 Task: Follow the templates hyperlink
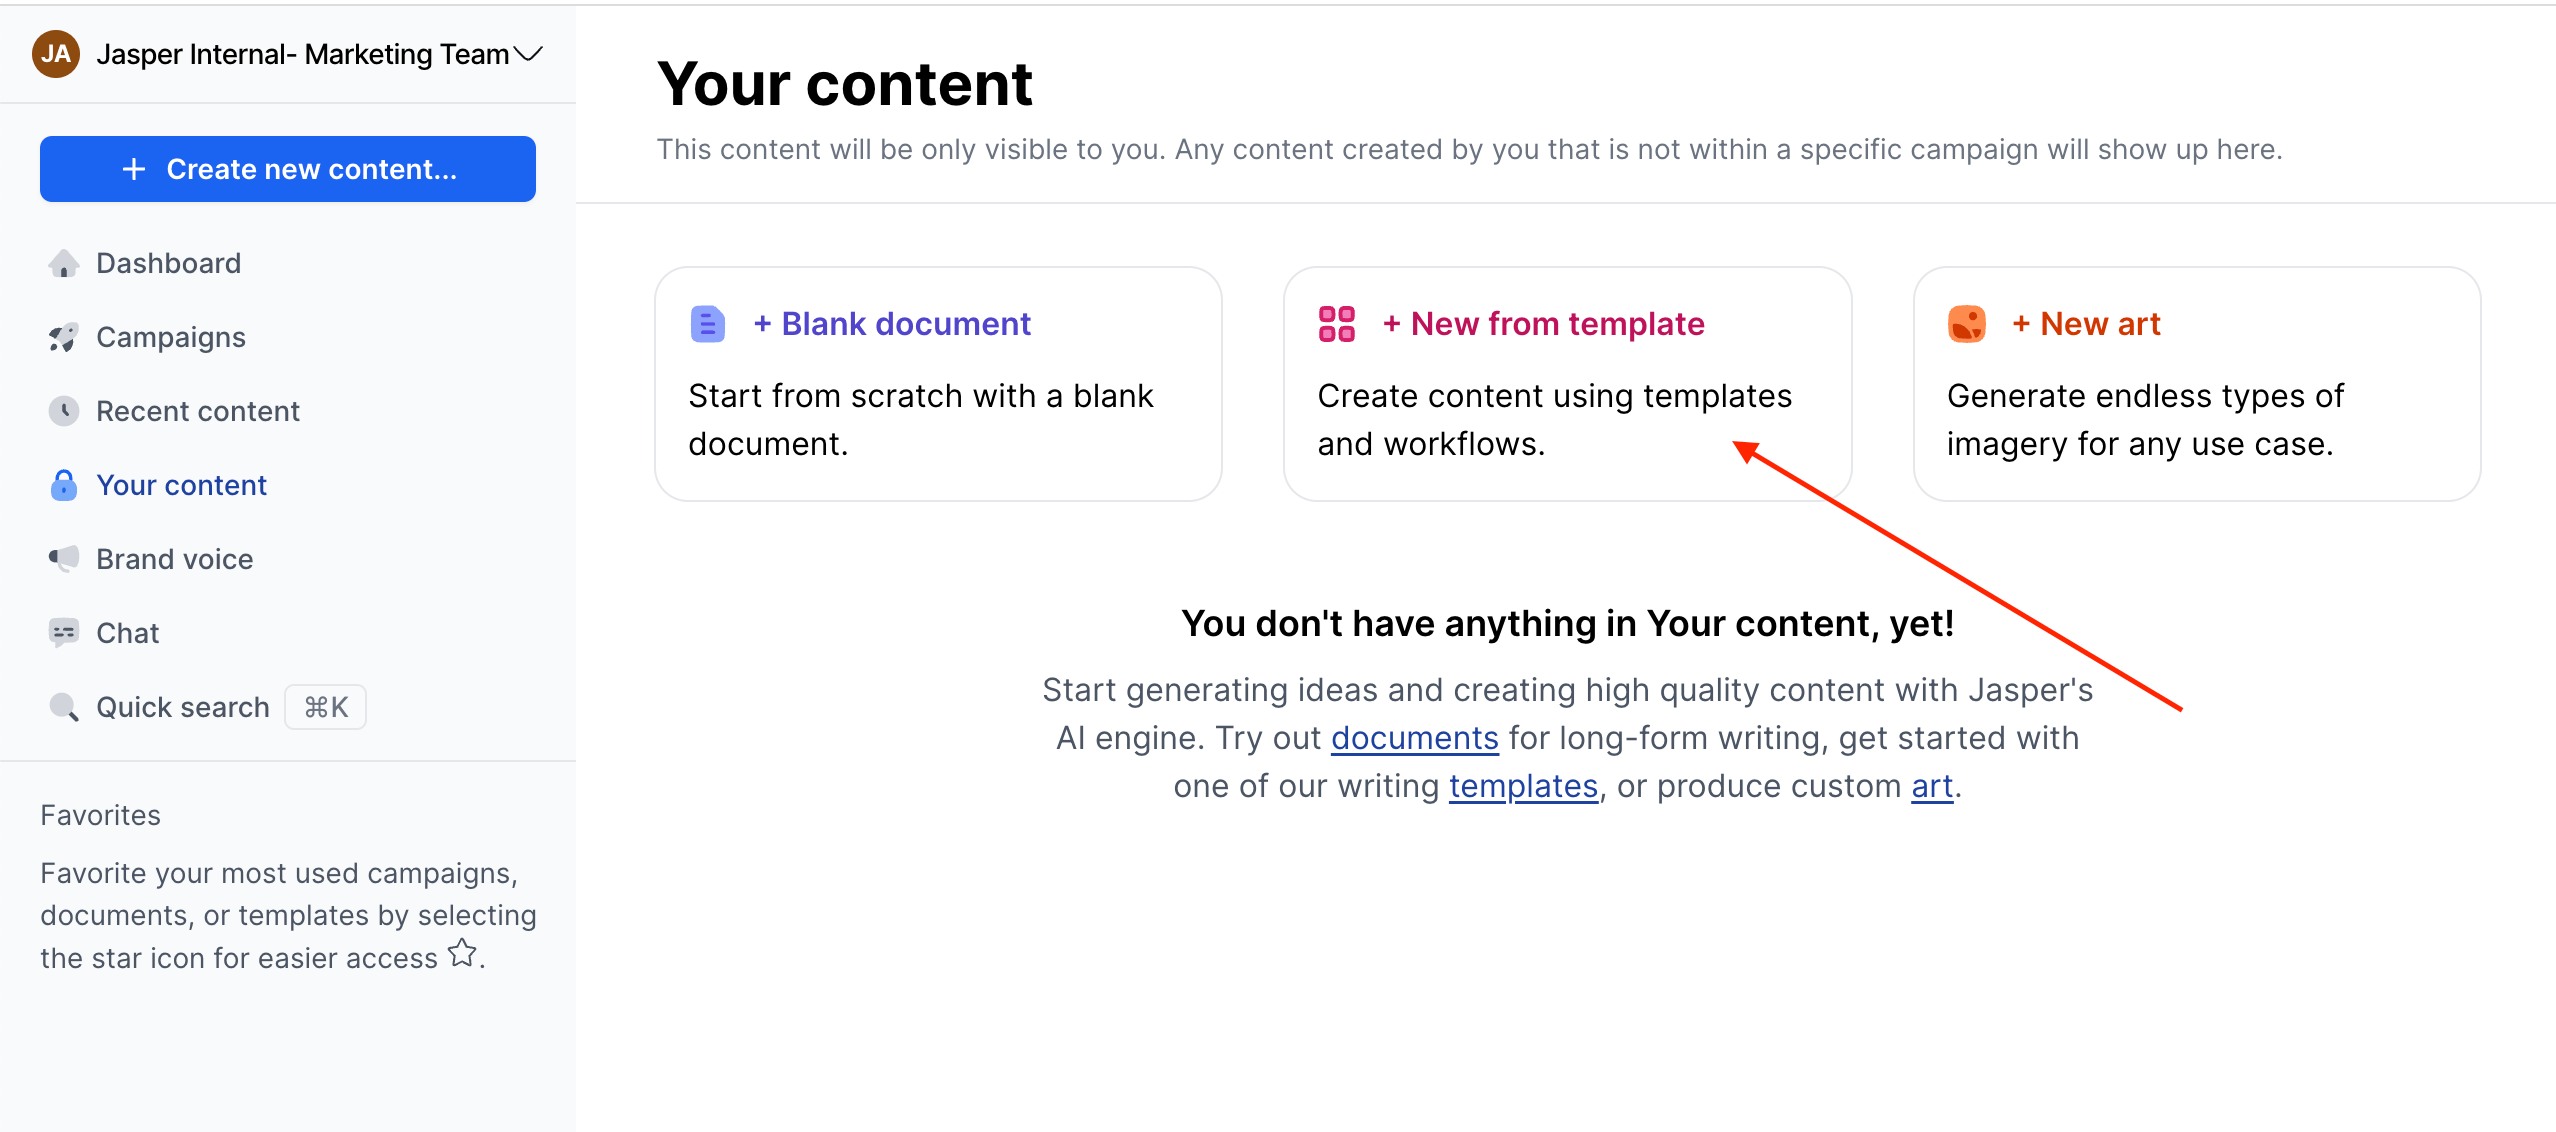click(1523, 786)
